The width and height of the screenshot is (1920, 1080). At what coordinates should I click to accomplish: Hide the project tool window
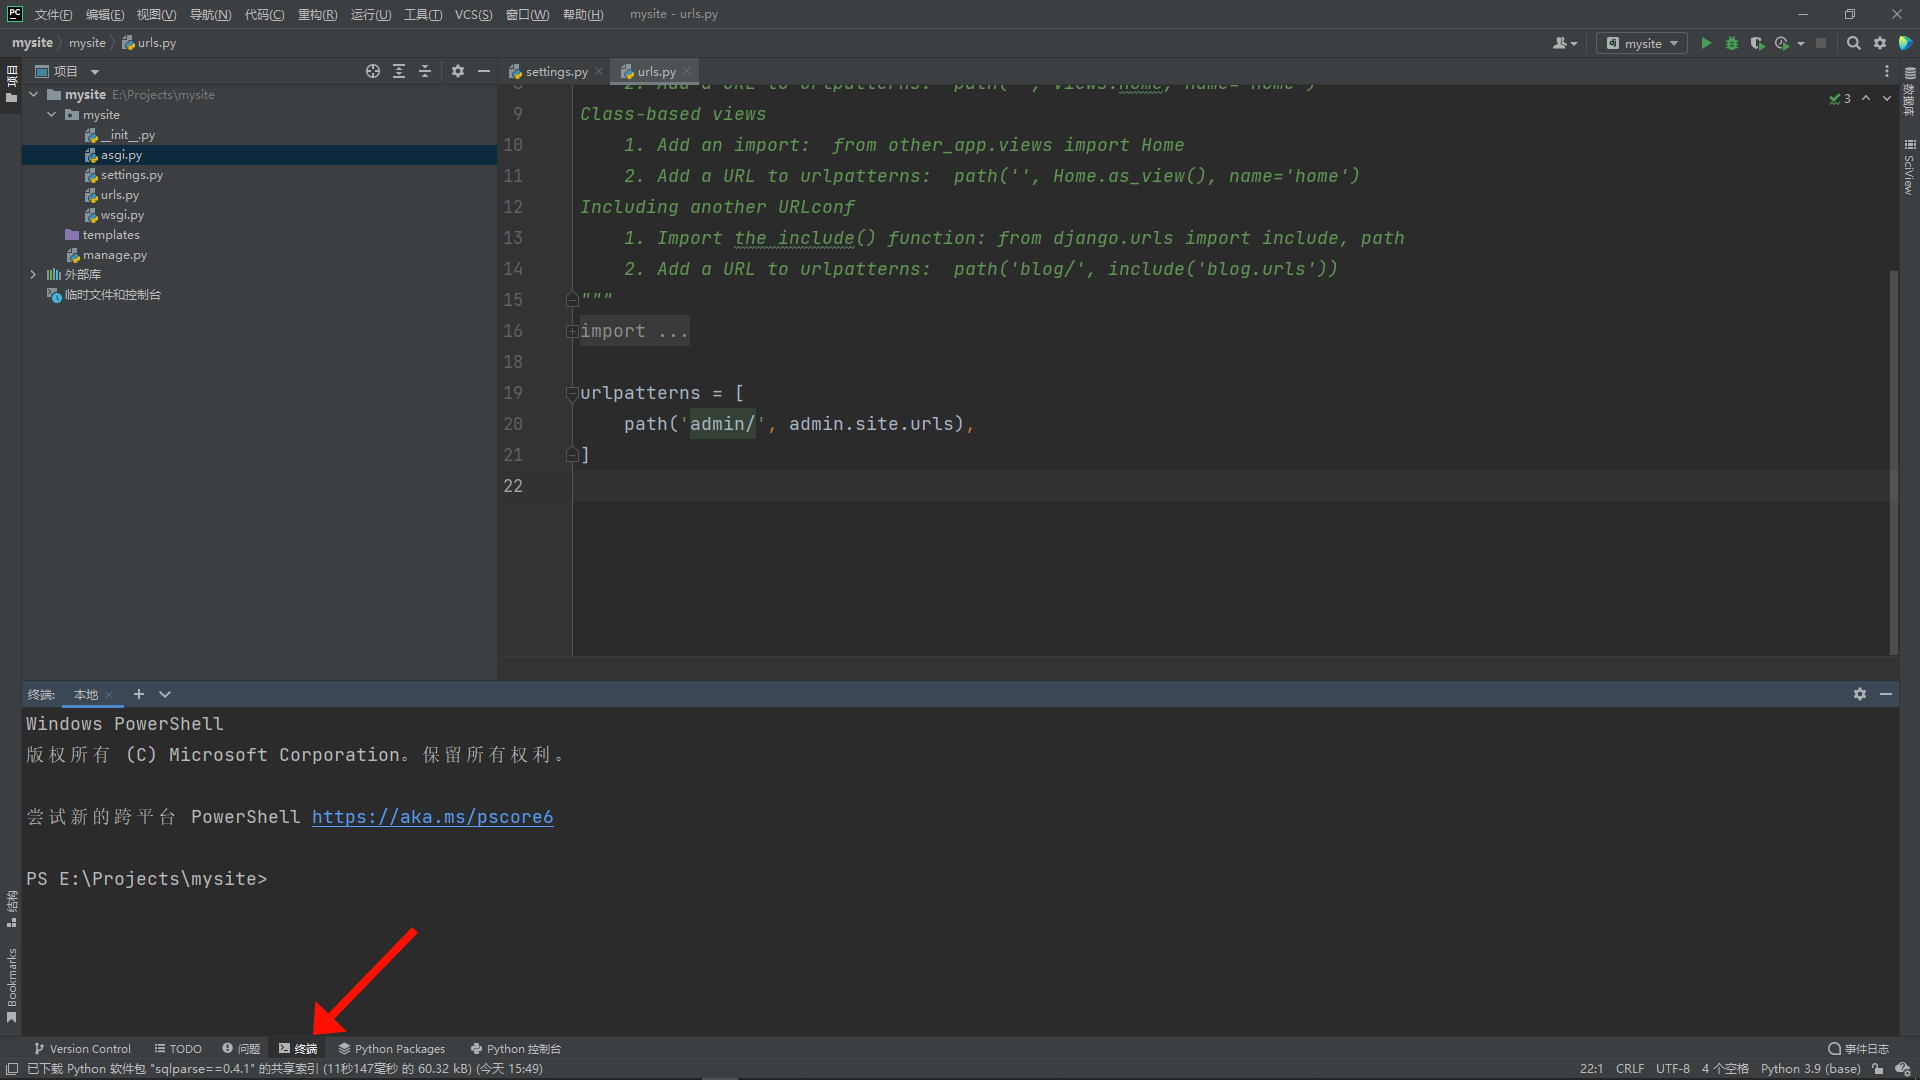tap(484, 71)
